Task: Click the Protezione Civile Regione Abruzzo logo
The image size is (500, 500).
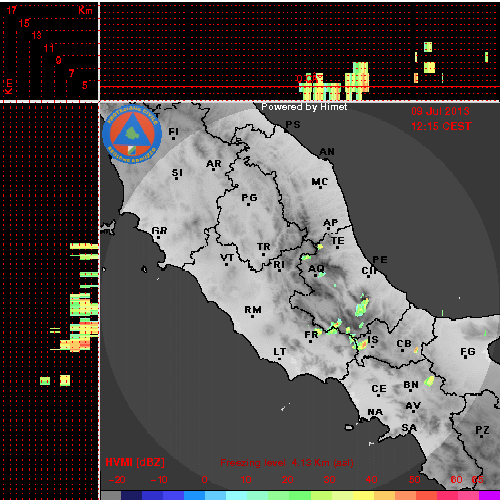Action: point(132,134)
